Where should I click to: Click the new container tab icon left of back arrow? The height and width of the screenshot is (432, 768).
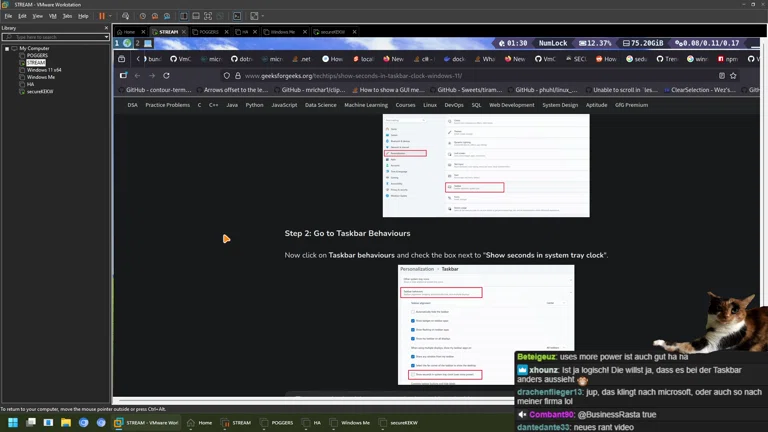(123, 75)
